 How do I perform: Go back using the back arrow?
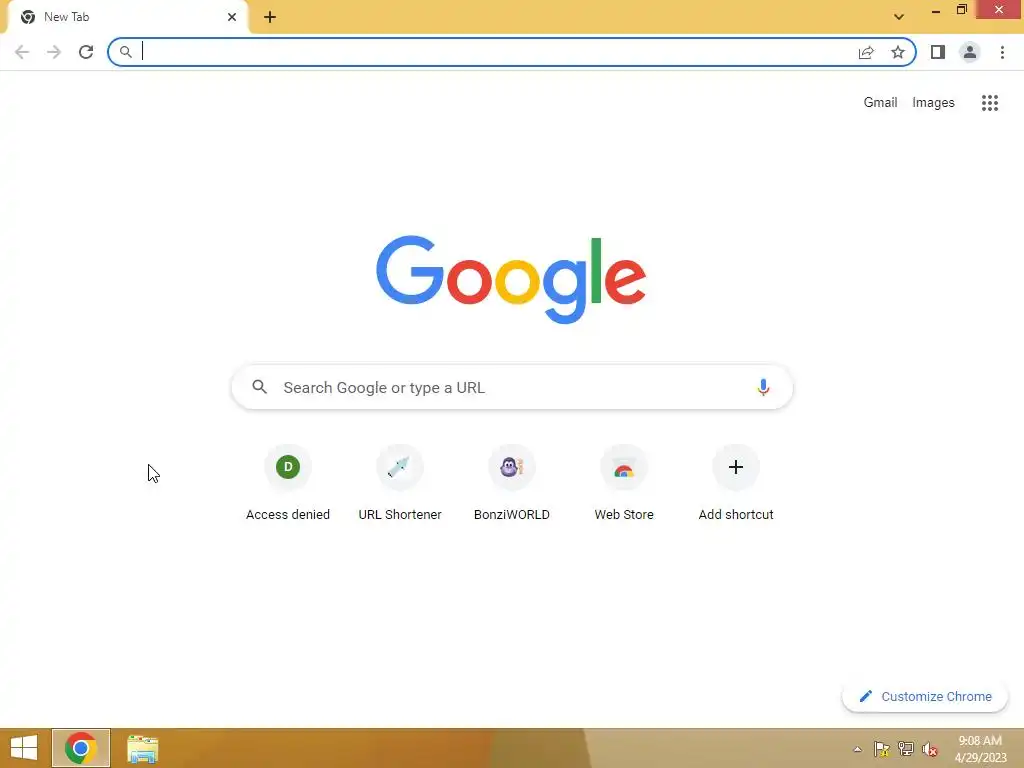[x=22, y=52]
